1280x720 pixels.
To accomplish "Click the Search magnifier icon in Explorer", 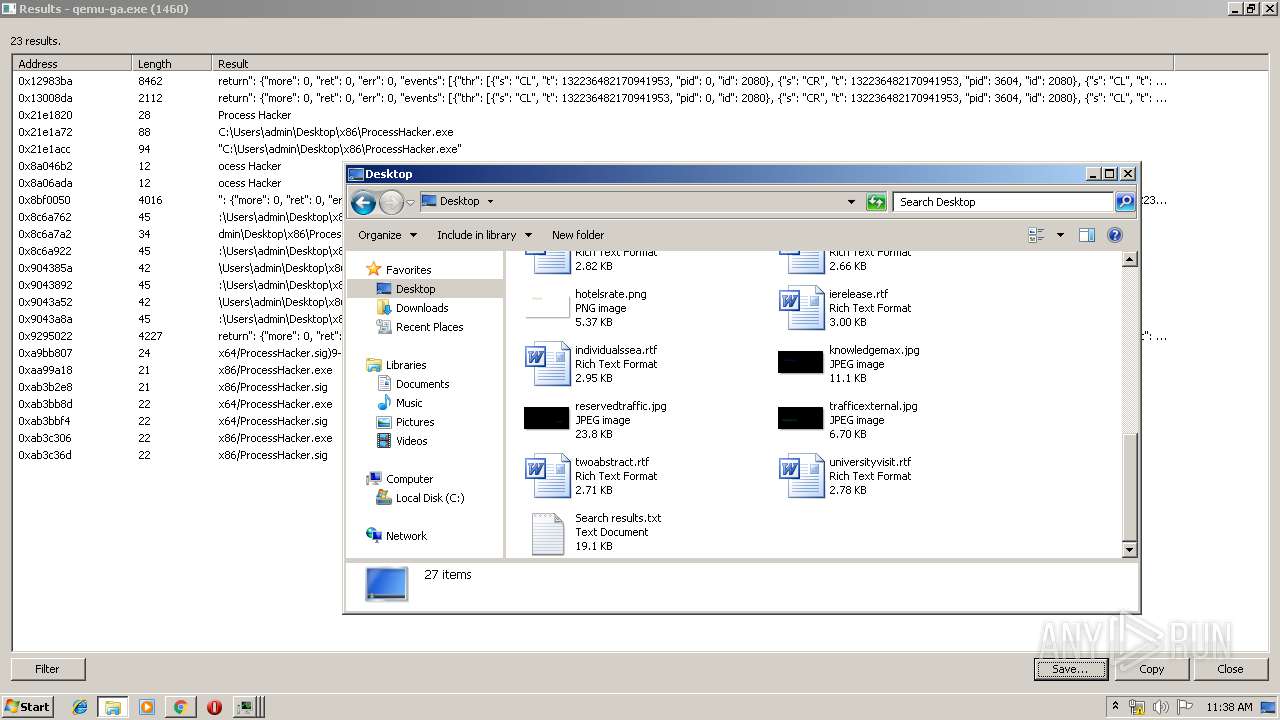I will coord(1125,202).
